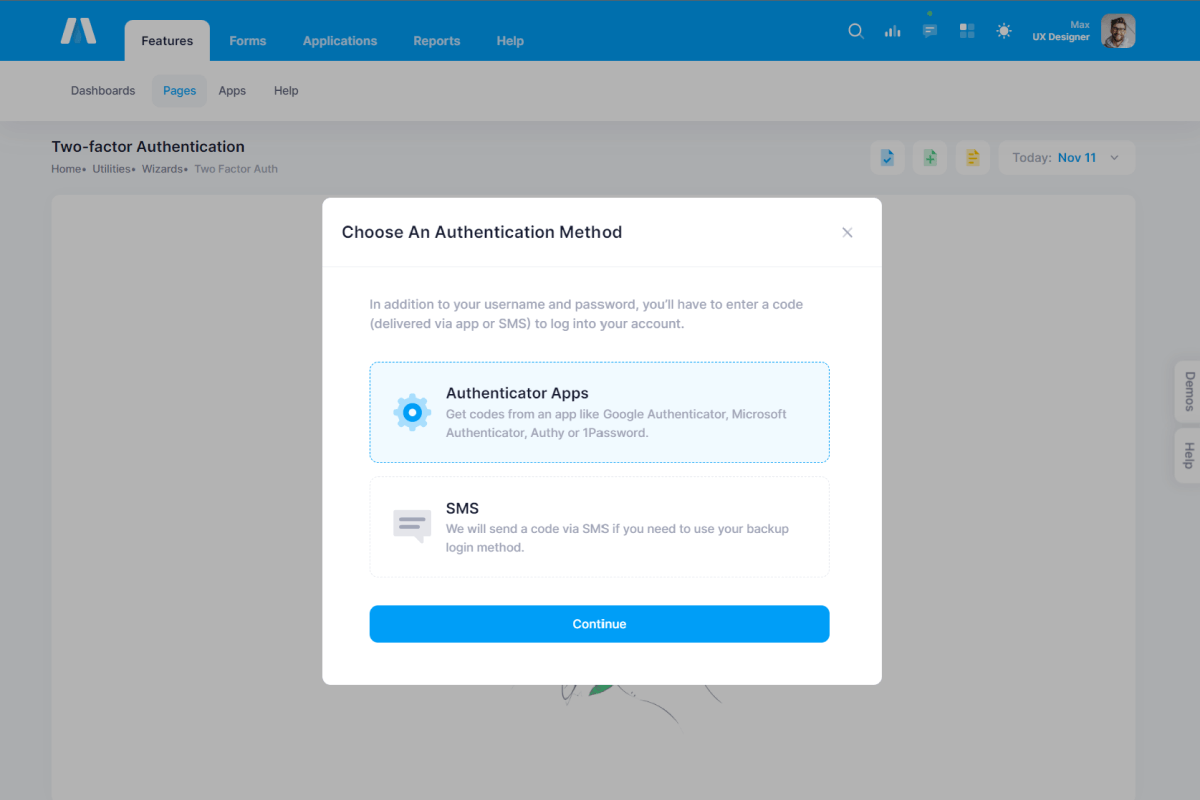Click the yellow notes document icon
The width and height of the screenshot is (1200, 800).
[972, 158]
